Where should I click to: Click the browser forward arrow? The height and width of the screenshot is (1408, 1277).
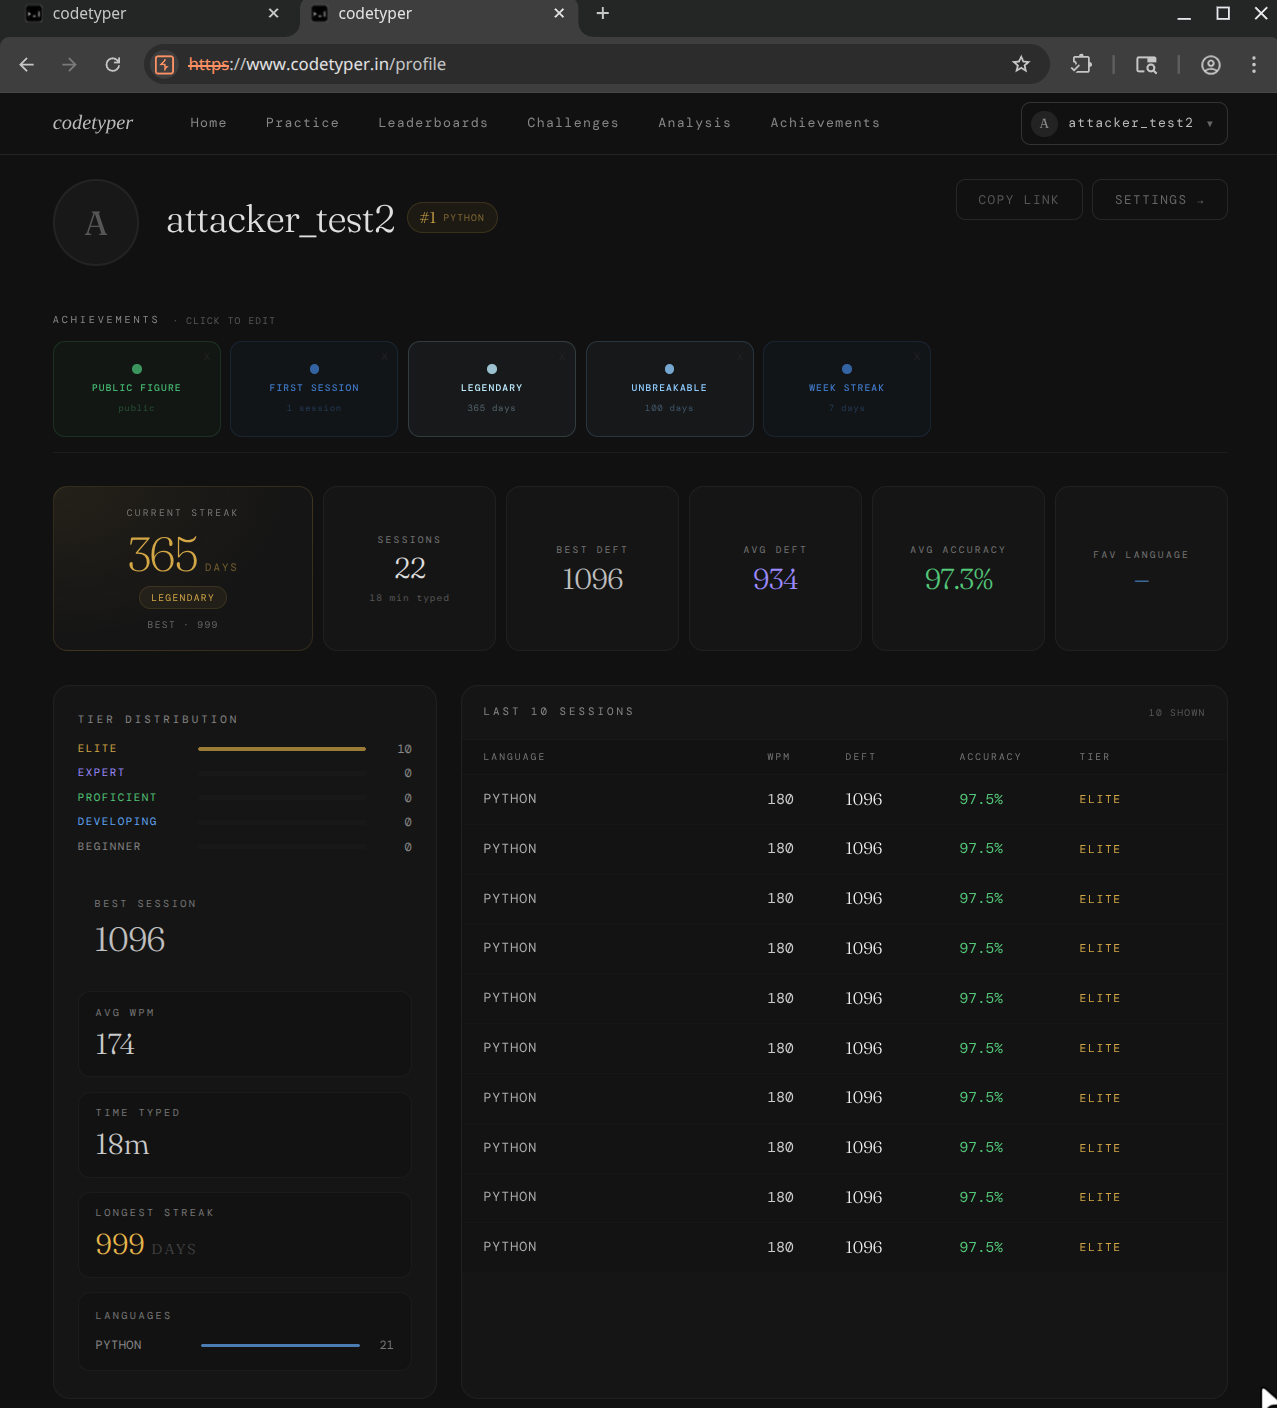click(69, 65)
